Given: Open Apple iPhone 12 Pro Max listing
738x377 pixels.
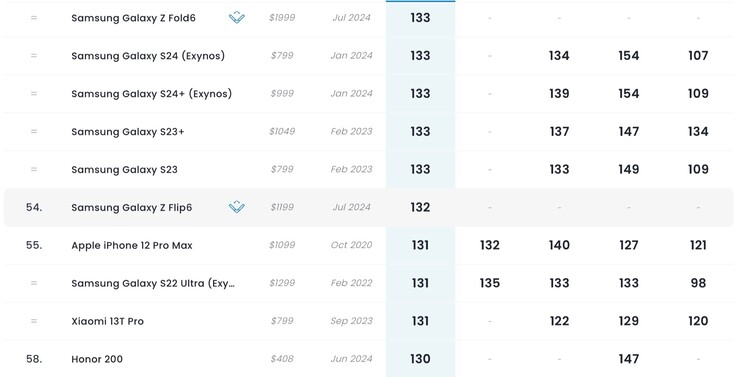Looking at the screenshot, I should point(132,245).
